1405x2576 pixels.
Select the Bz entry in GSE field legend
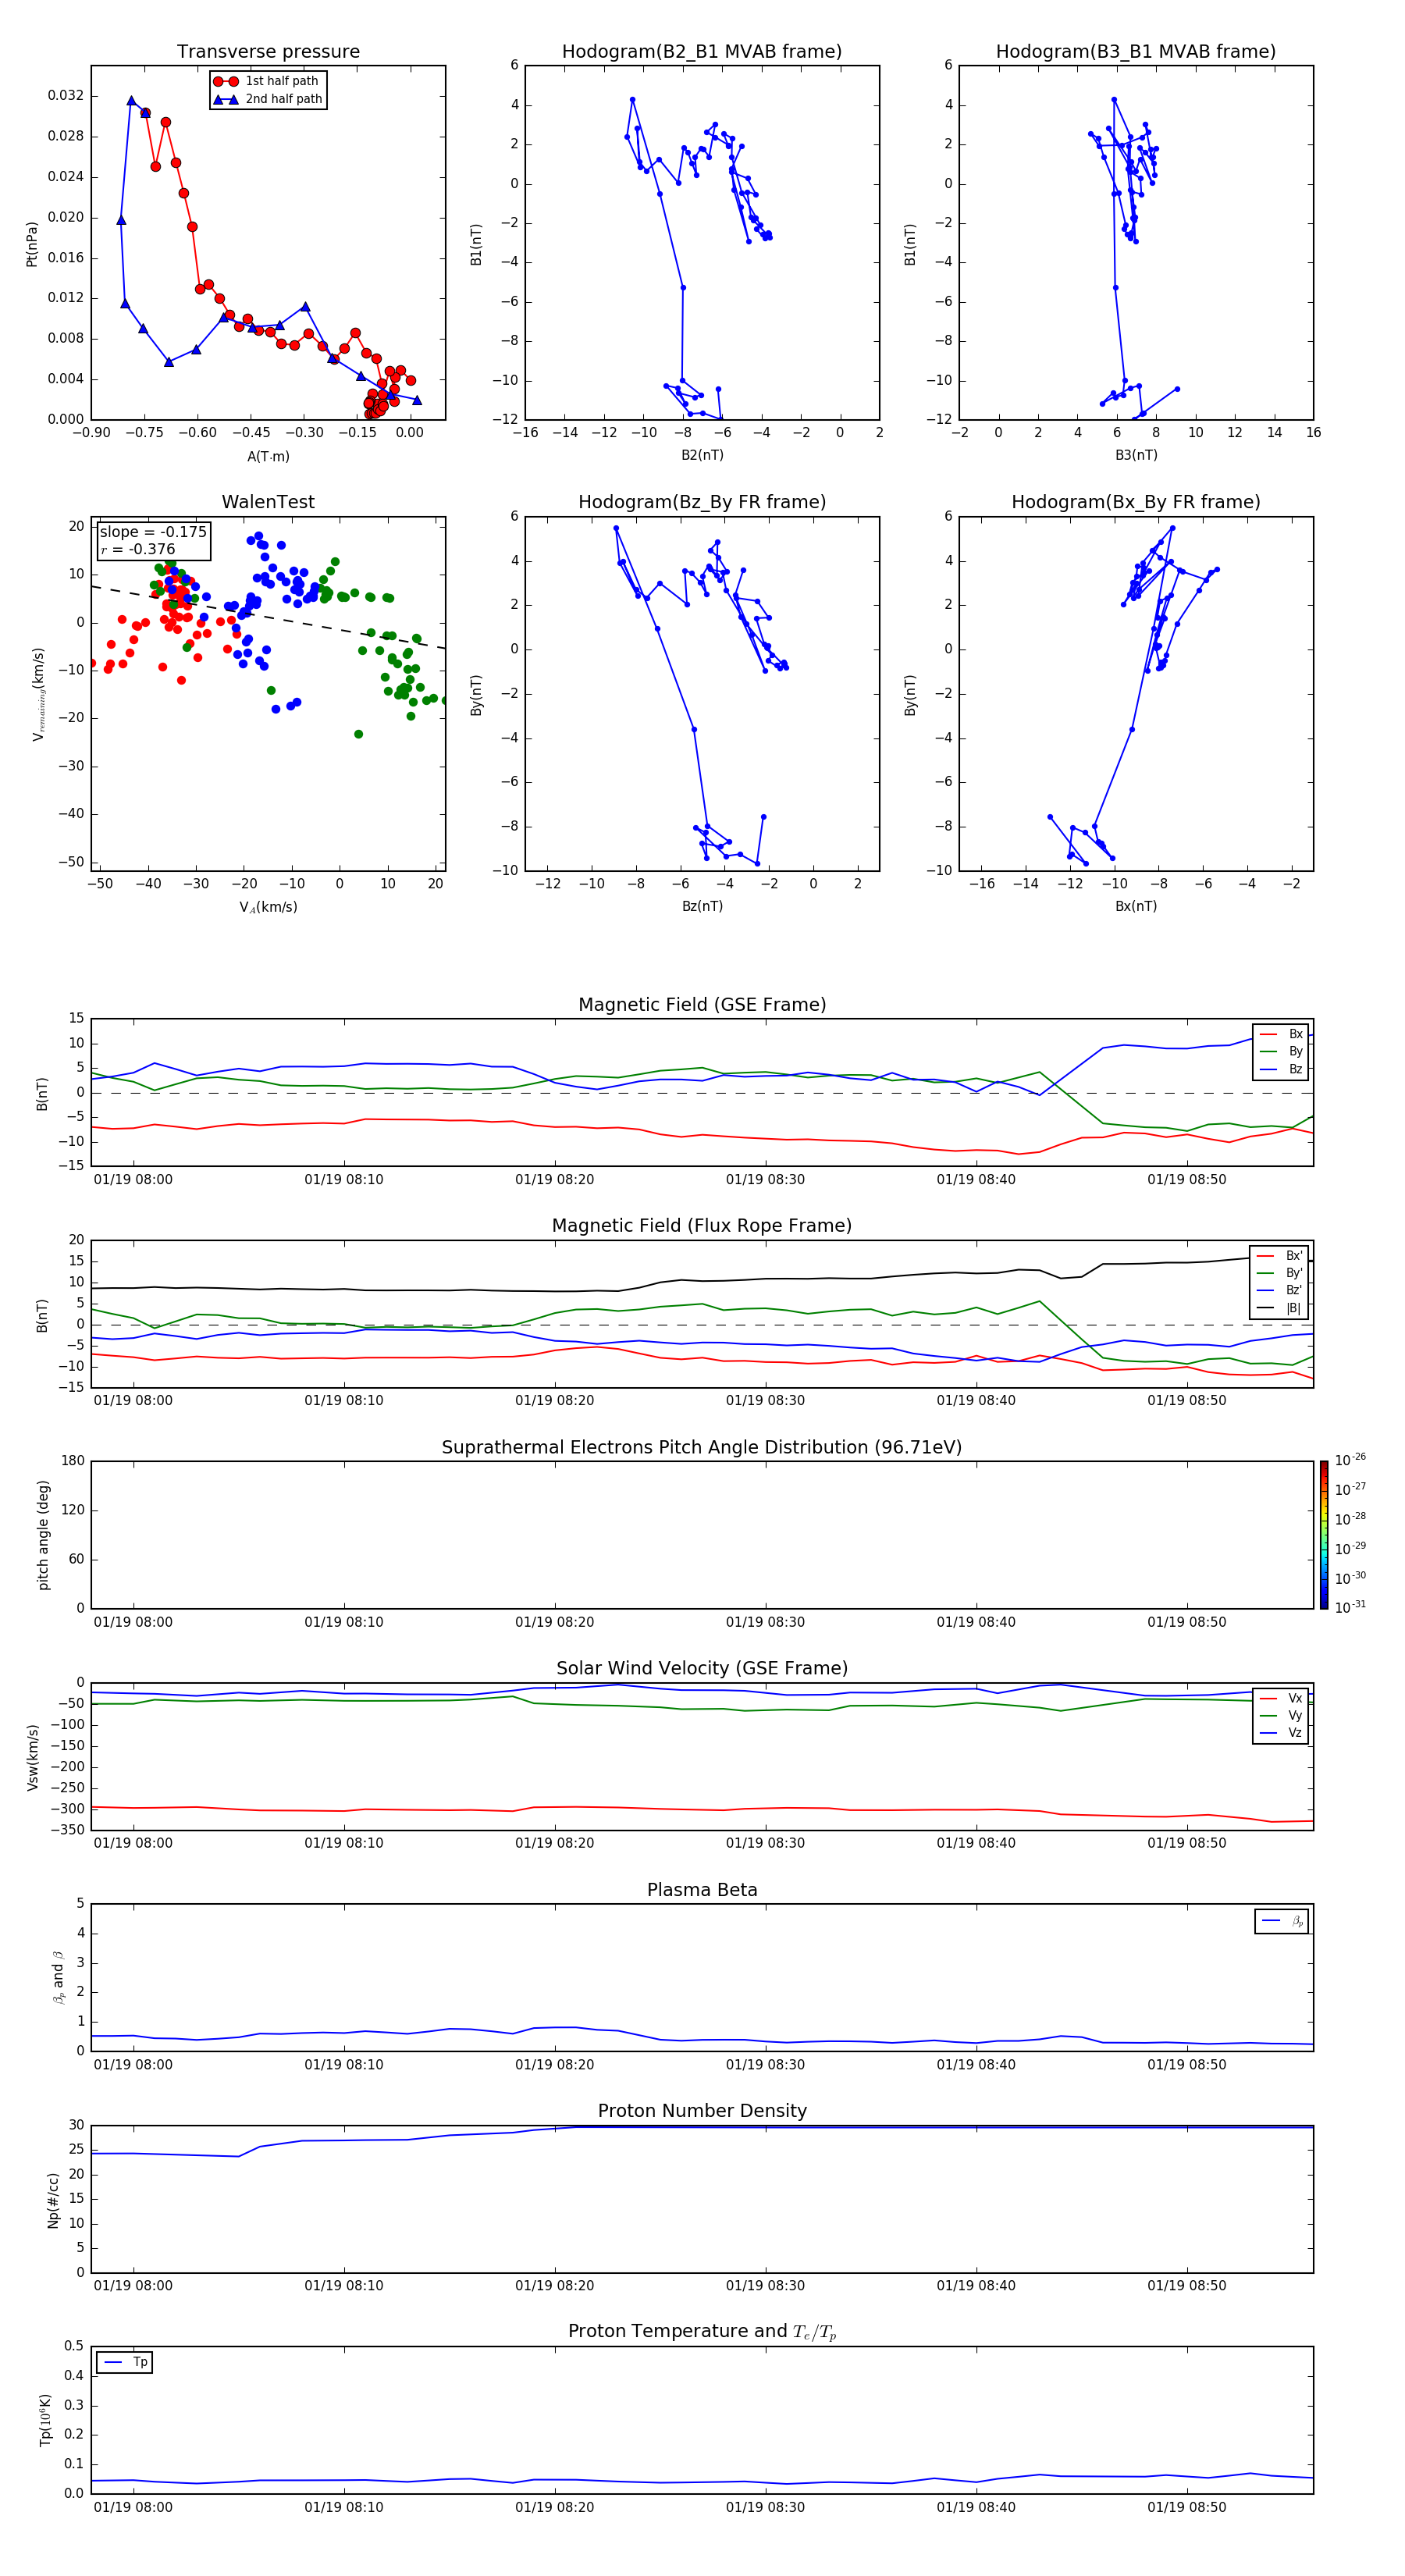pyautogui.click(x=1281, y=1070)
